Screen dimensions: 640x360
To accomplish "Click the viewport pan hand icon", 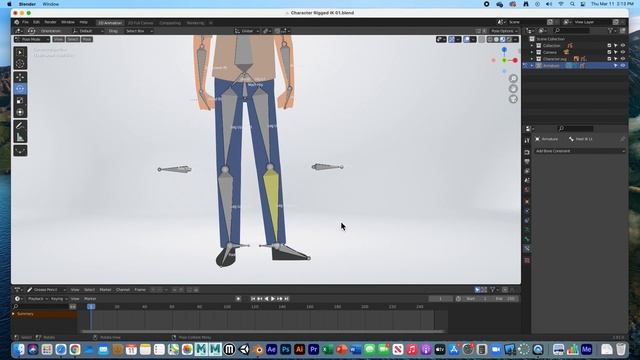I will [x=513, y=89].
